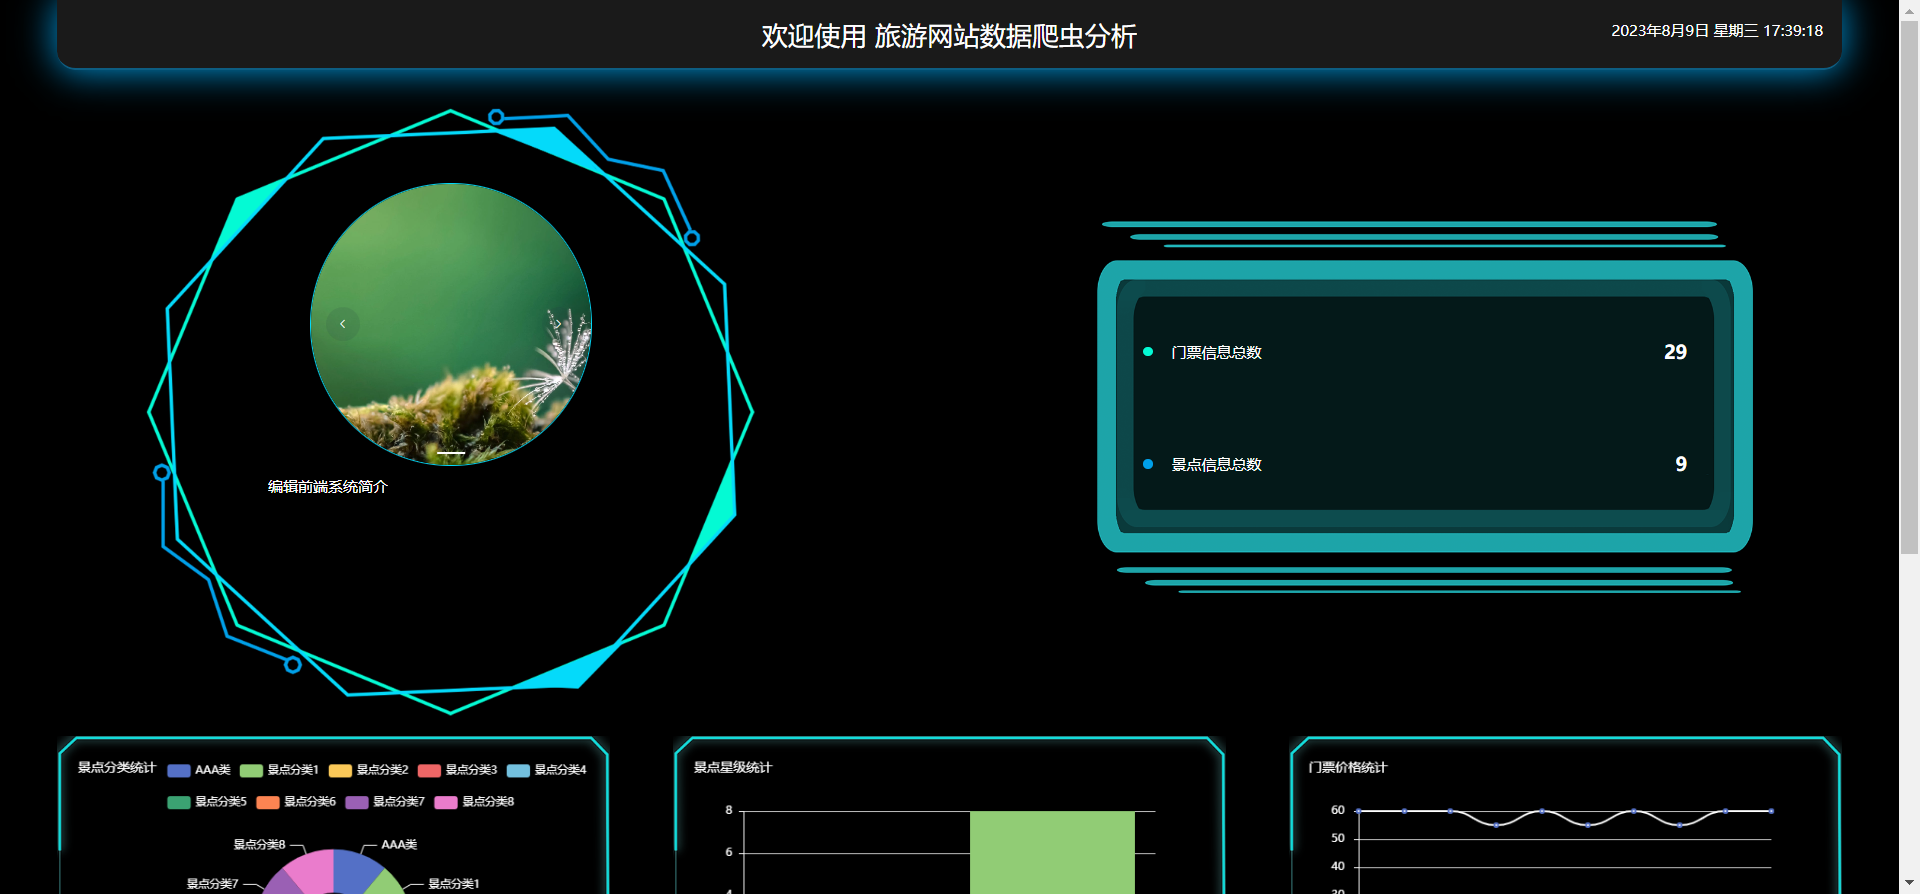Click the scrollbar up arrow
Image resolution: width=1920 pixels, height=894 pixels.
pyautogui.click(x=1909, y=8)
